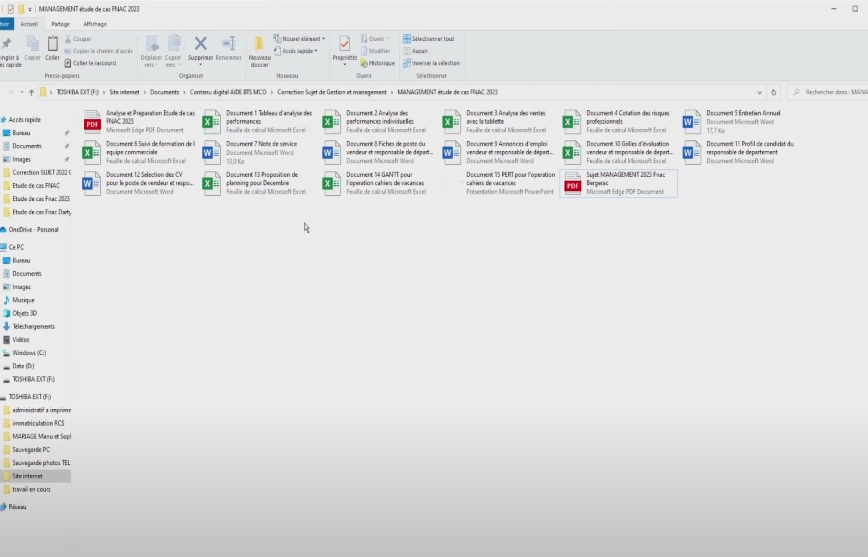Select Document 1 Tableau d'analyse Excel file

click(259, 121)
